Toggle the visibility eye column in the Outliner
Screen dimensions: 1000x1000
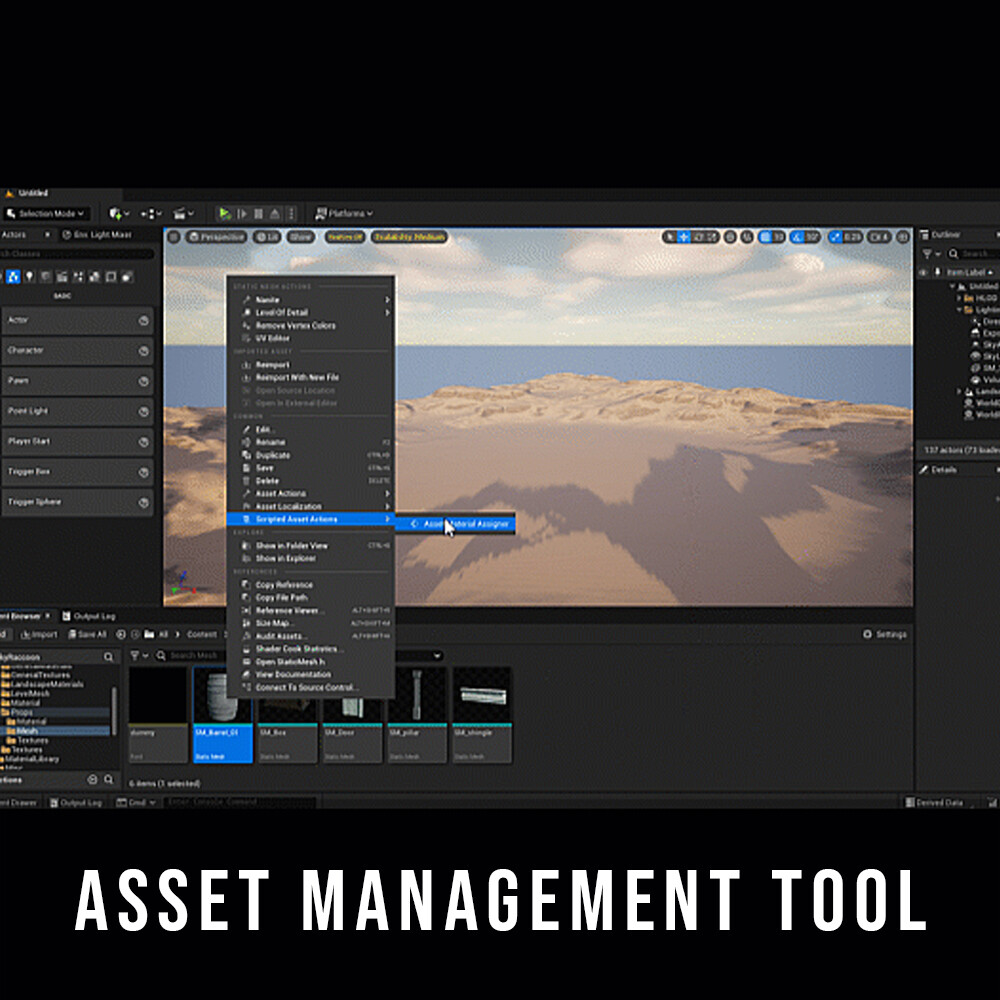click(921, 272)
